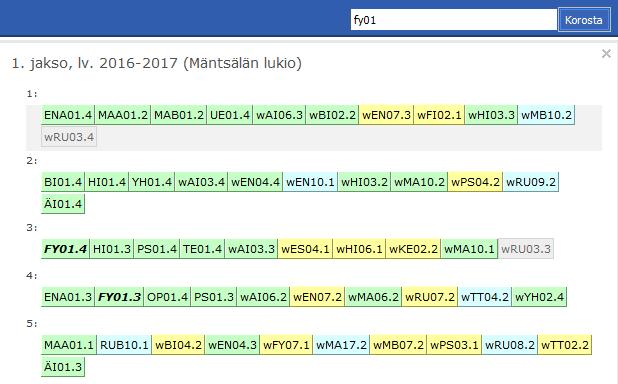The height and width of the screenshot is (384, 618).
Task: Pick the yellow wPS04.2 course
Action: (x=475, y=182)
